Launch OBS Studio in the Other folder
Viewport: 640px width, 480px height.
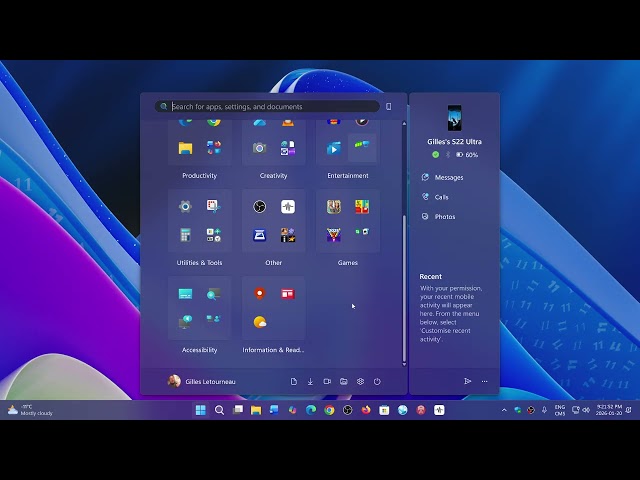[x=260, y=207]
